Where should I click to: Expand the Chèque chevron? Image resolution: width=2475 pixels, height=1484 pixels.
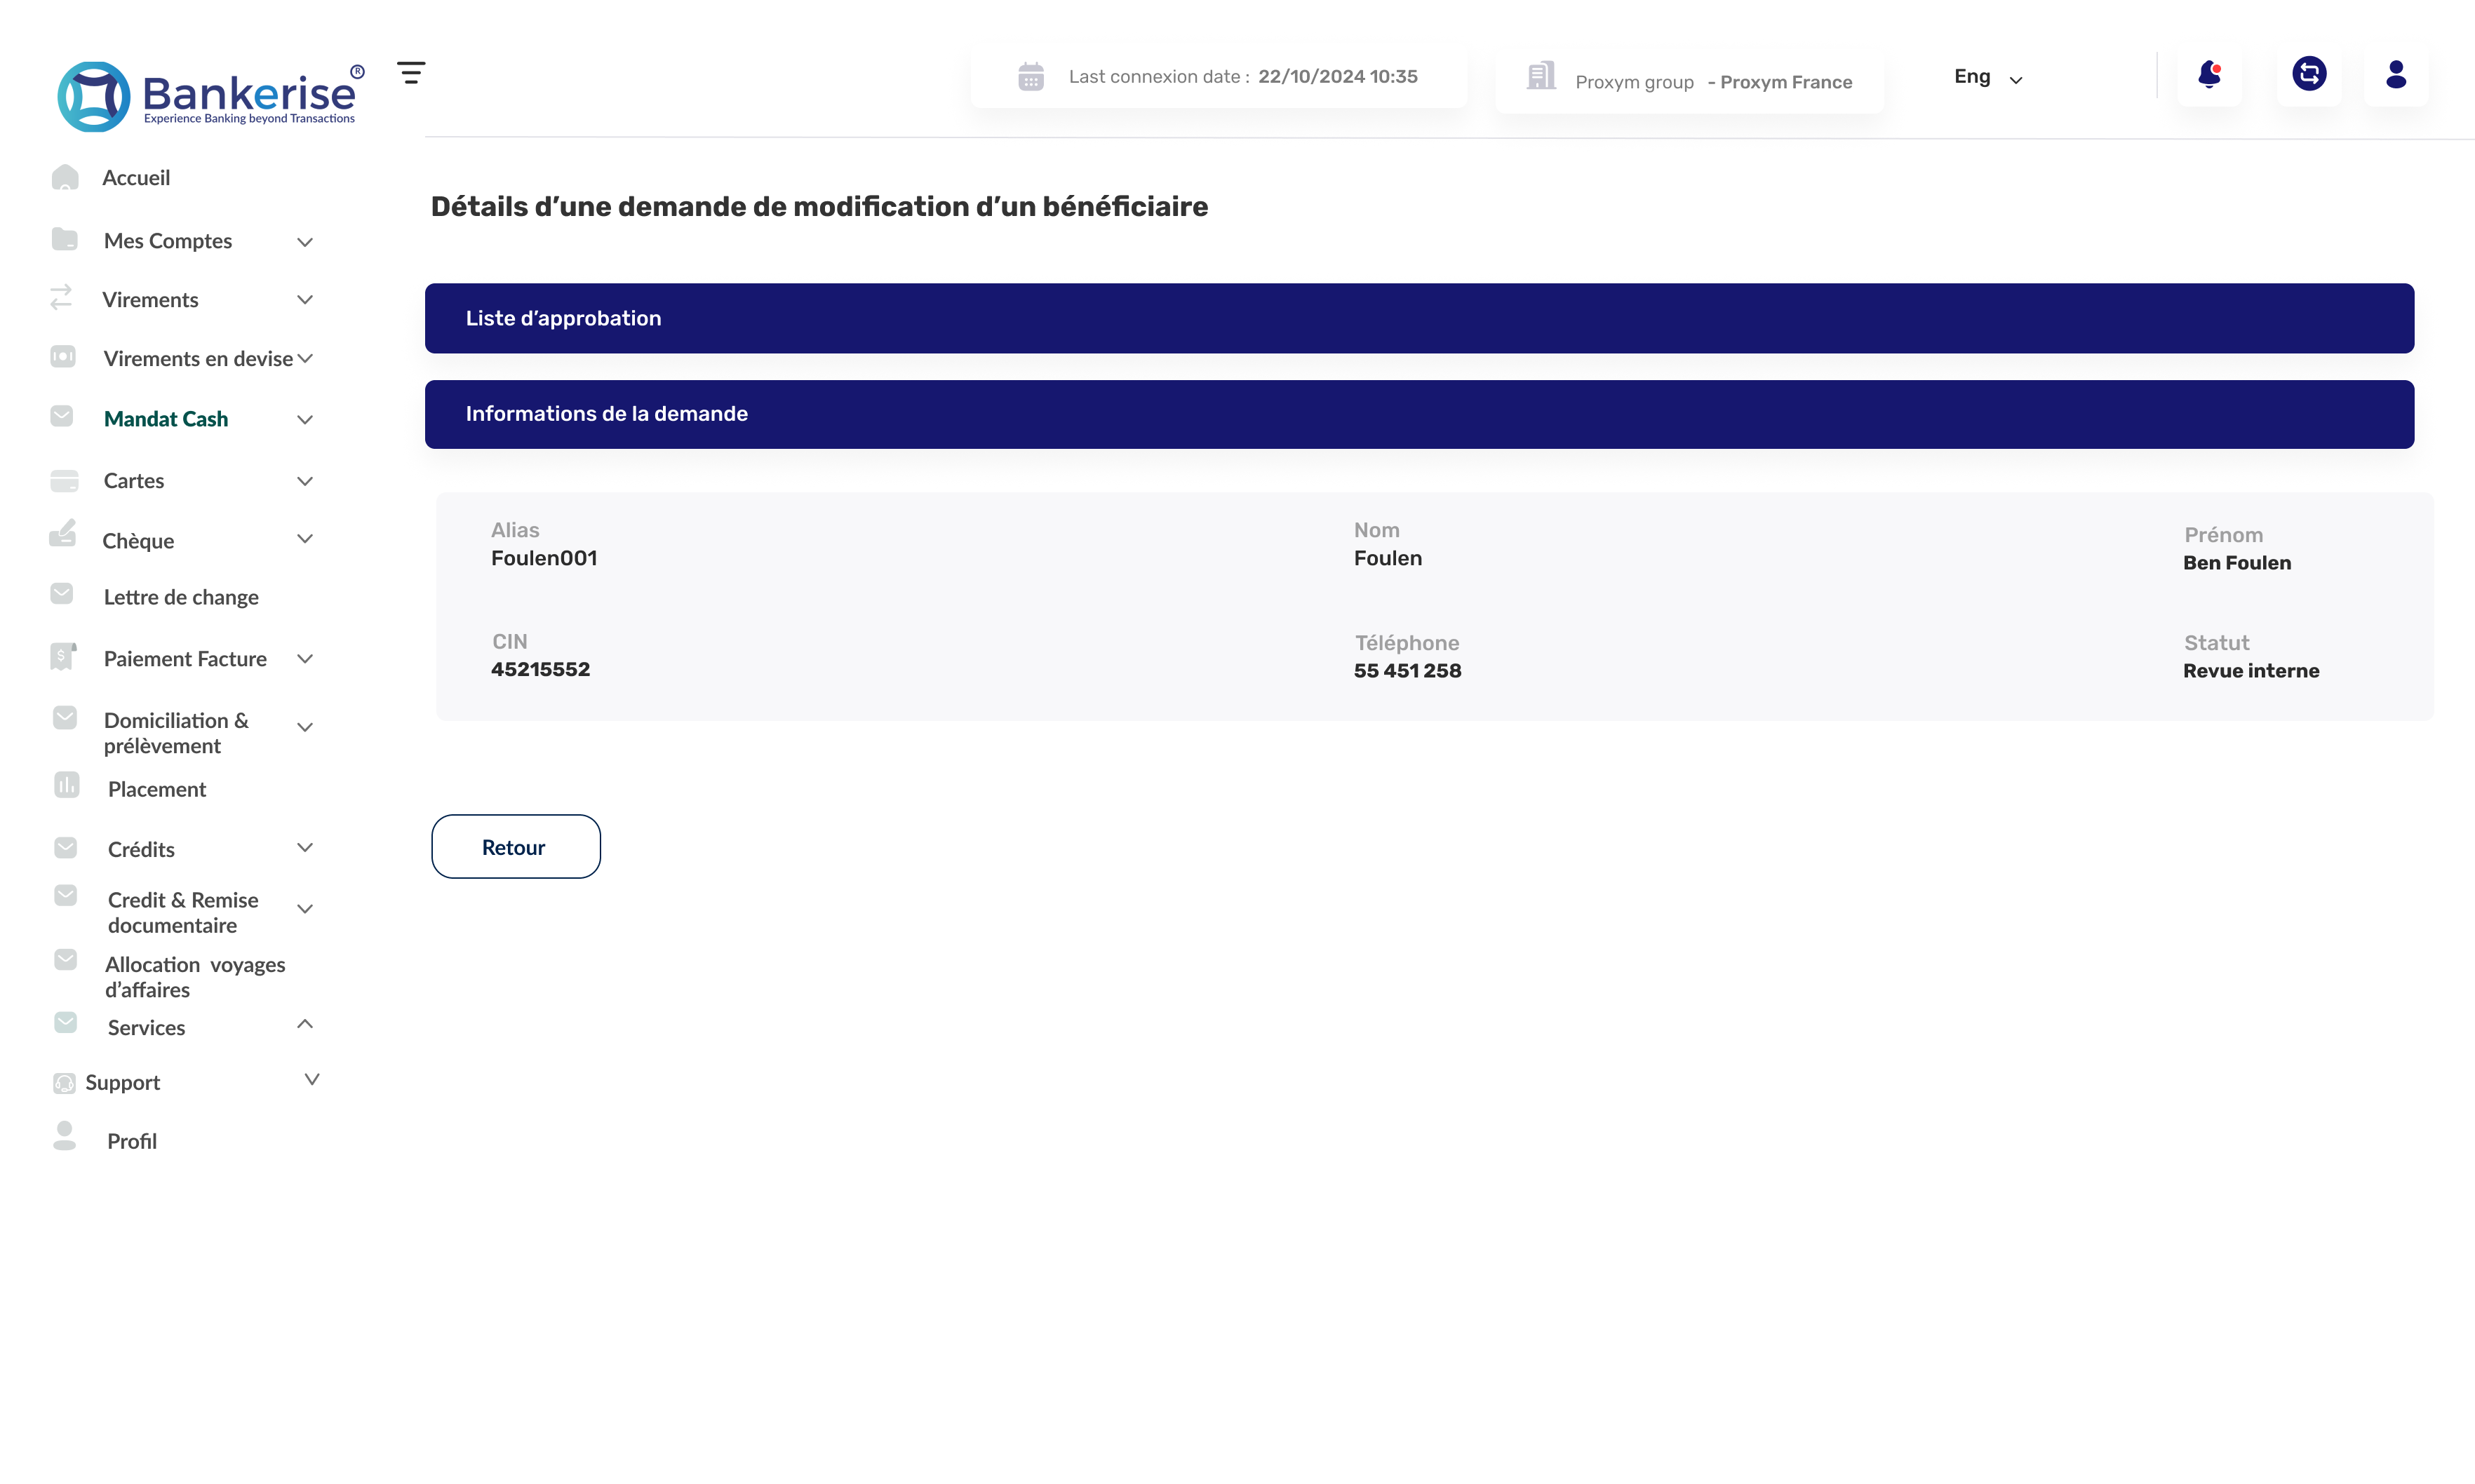(x=305, y=539)
